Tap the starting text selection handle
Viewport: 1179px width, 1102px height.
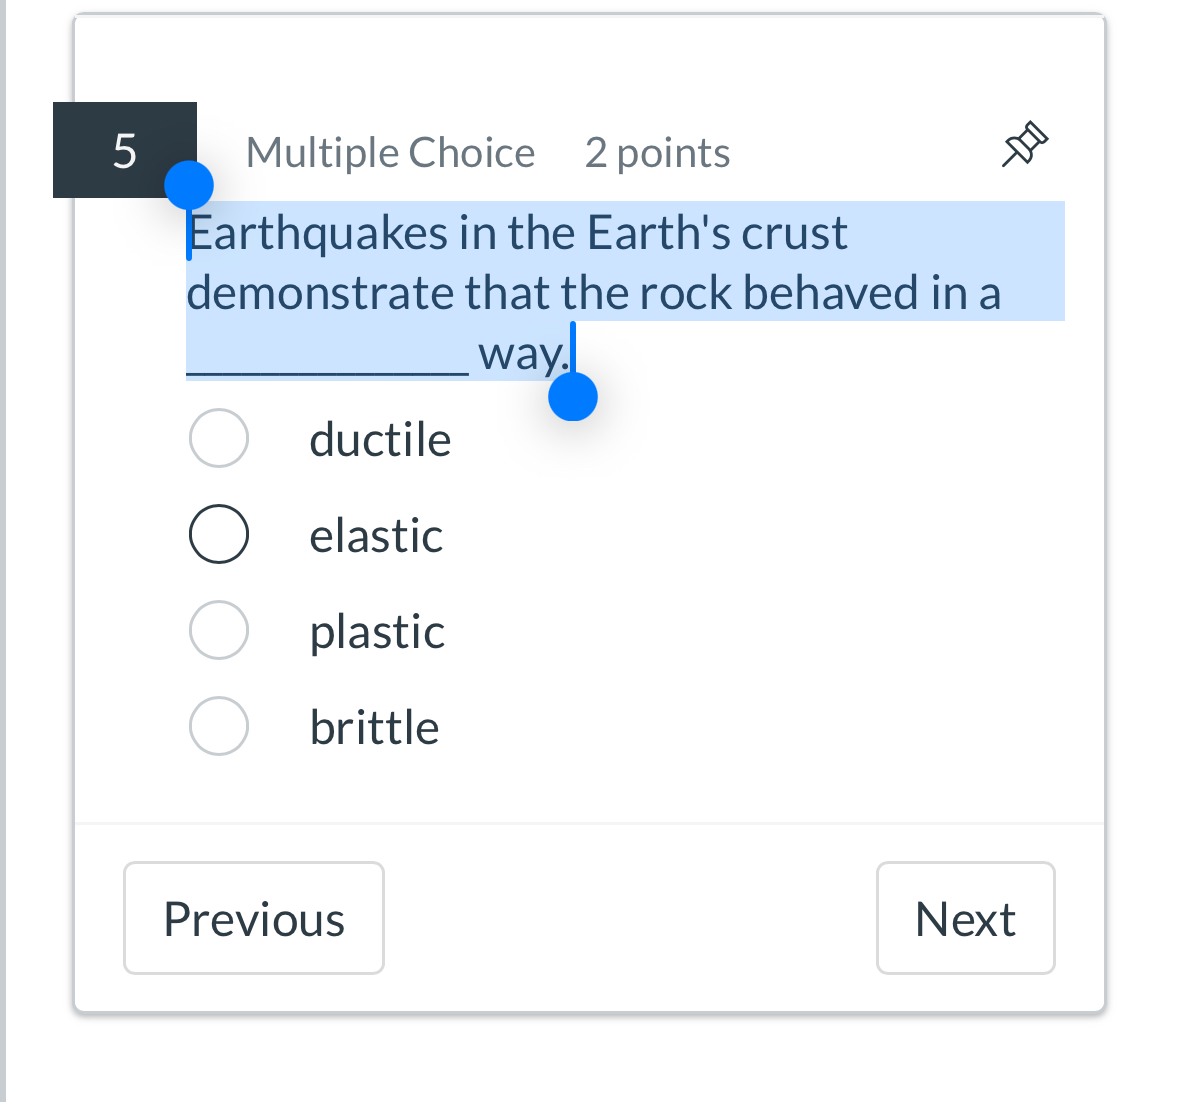pos(189,185)
